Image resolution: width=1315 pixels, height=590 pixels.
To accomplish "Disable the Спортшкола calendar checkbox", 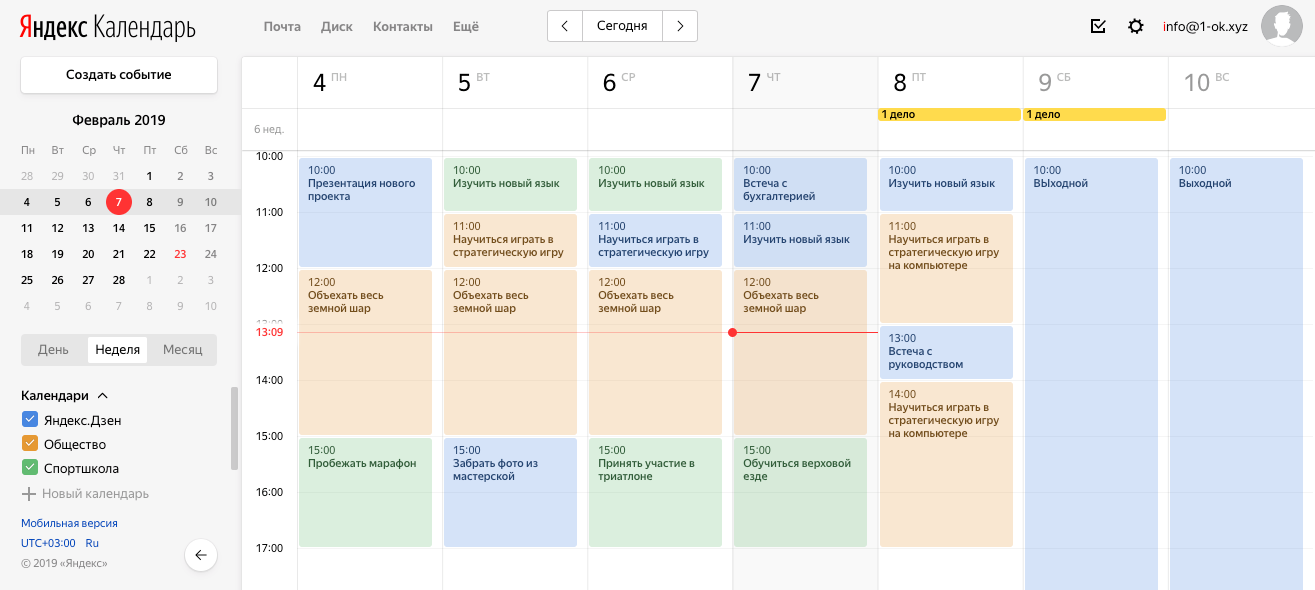I will [29, 468].
